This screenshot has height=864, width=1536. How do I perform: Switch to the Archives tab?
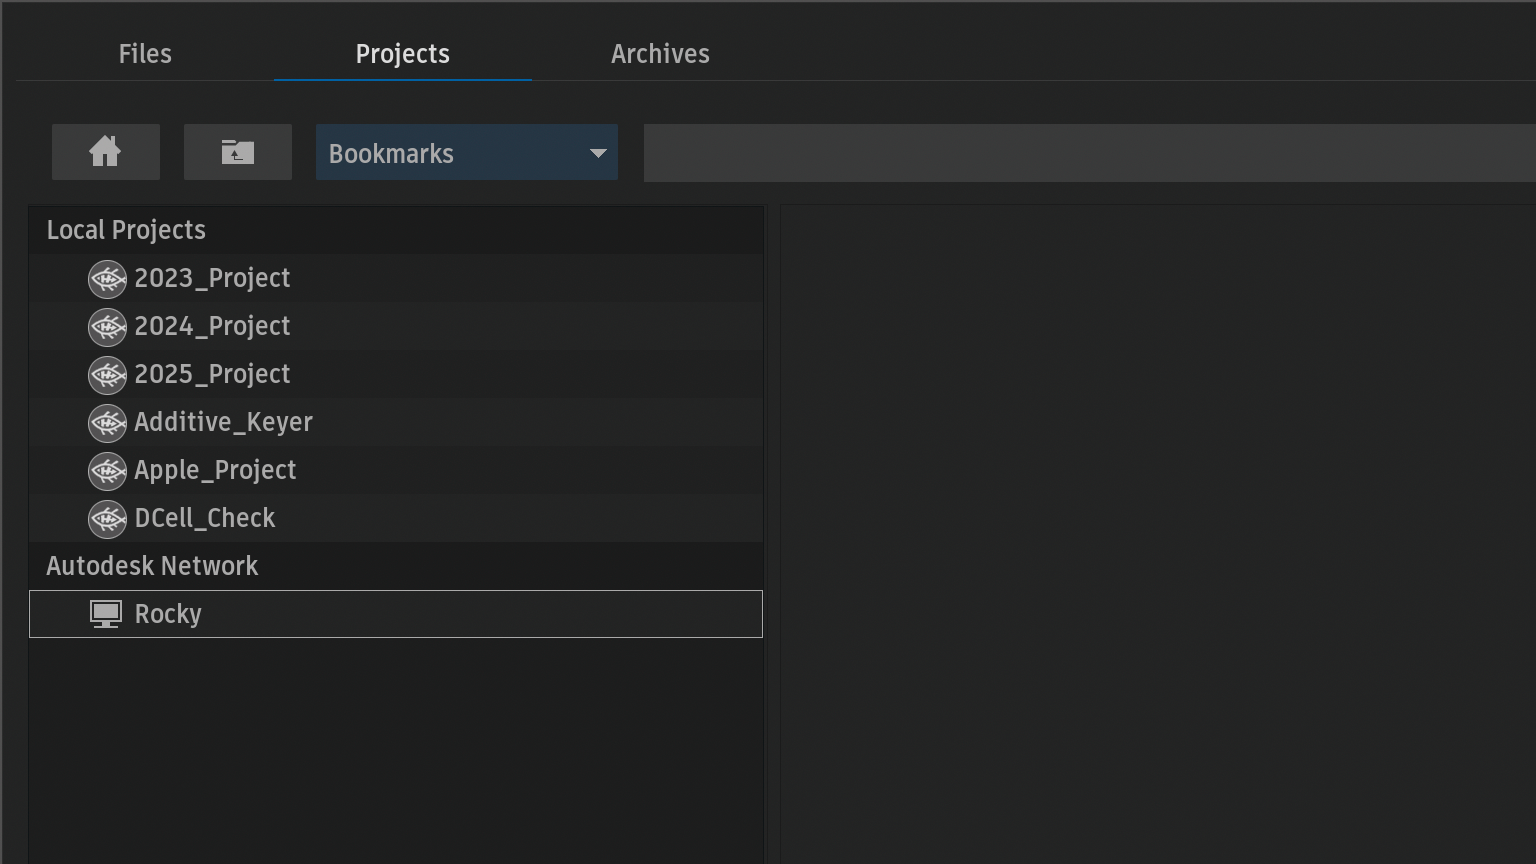pyautogui.click(x=660, y=54)
